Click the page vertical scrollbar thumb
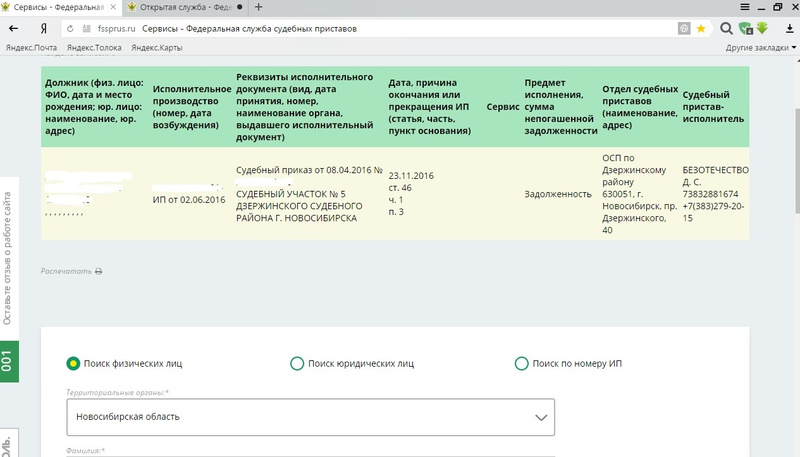800x457 pixels. pos(797,161)
